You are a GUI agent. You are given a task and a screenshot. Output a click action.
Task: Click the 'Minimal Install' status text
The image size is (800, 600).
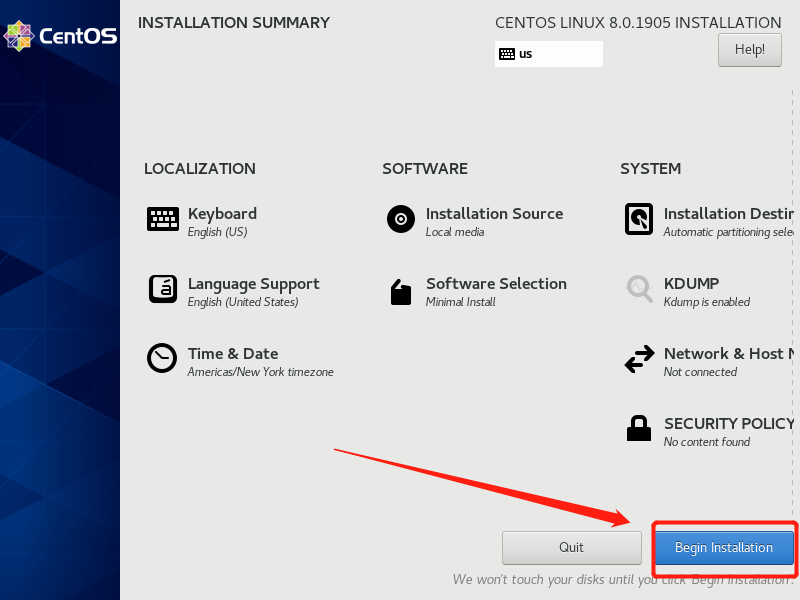(x=461, y=302)
